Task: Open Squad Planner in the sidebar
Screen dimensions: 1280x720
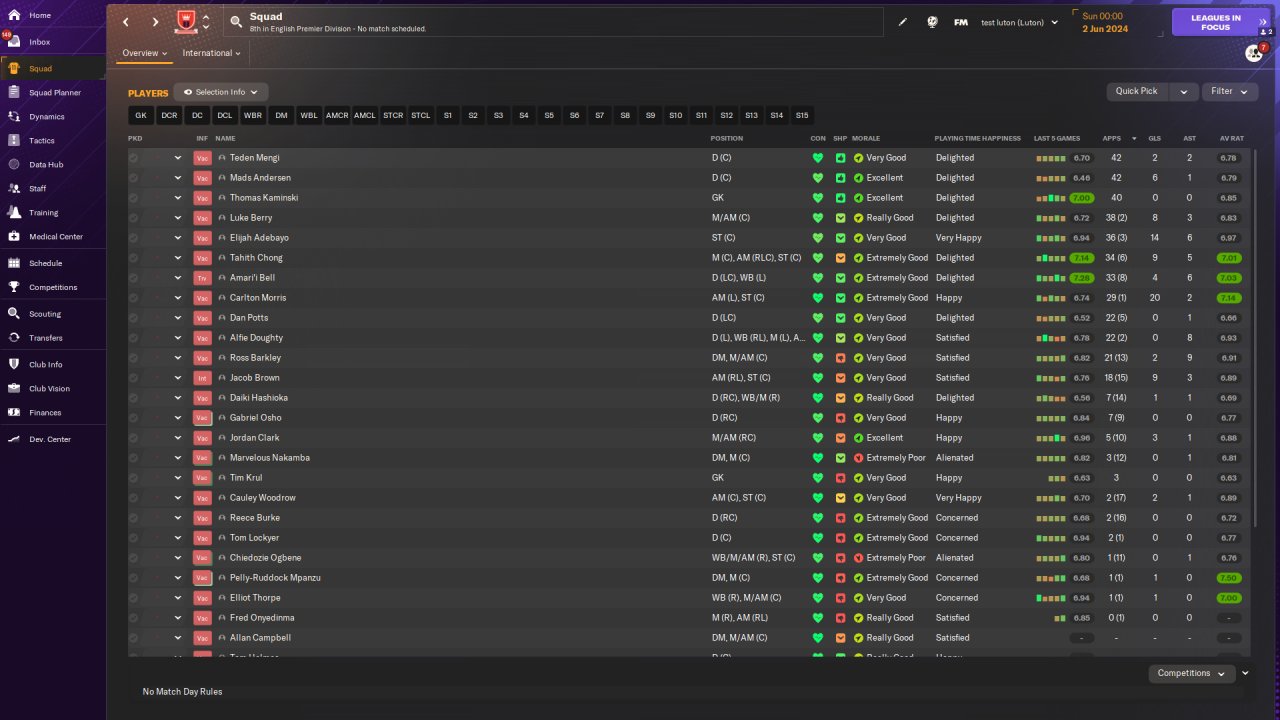Action: coord(53,93)
